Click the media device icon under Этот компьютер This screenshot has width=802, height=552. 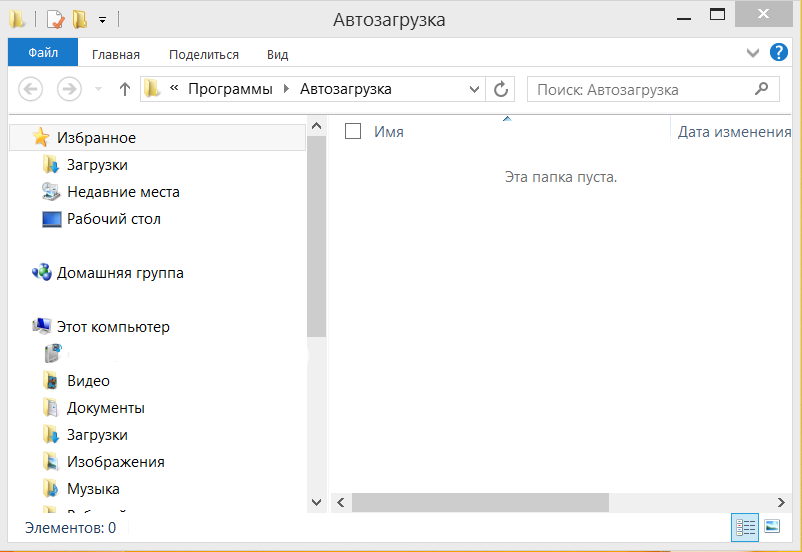[52, 353]
